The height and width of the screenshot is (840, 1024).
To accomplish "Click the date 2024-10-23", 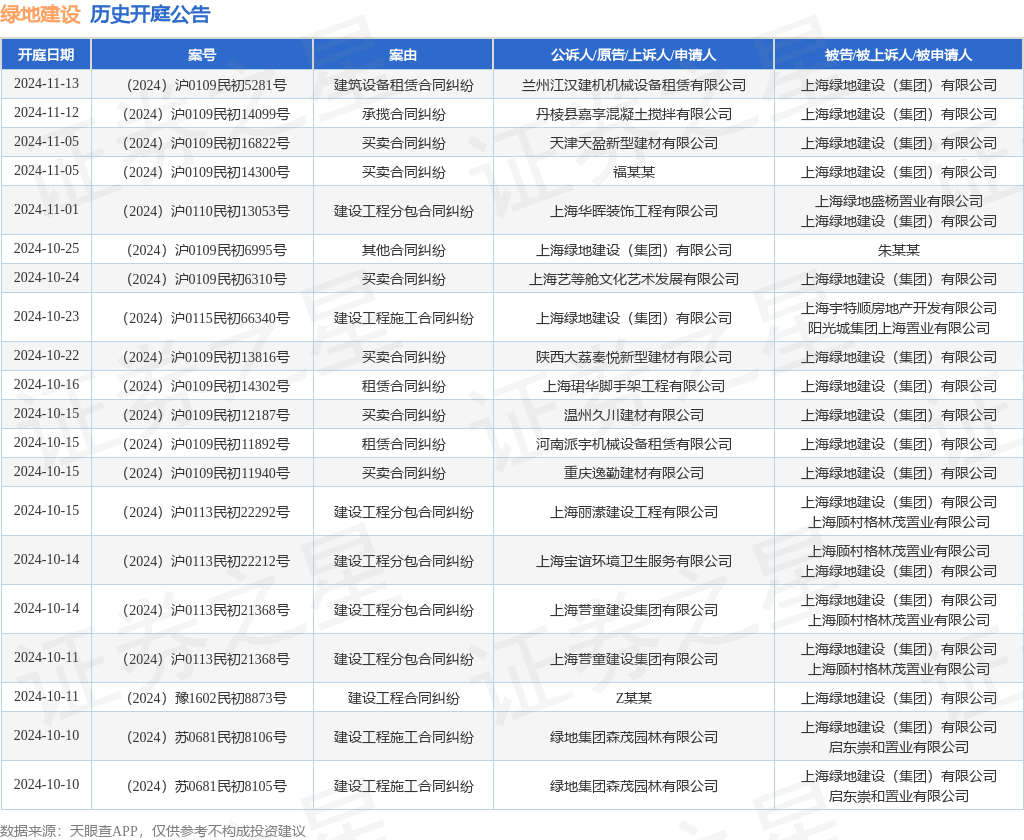I will pyautogui.click(x=46, y=317).
